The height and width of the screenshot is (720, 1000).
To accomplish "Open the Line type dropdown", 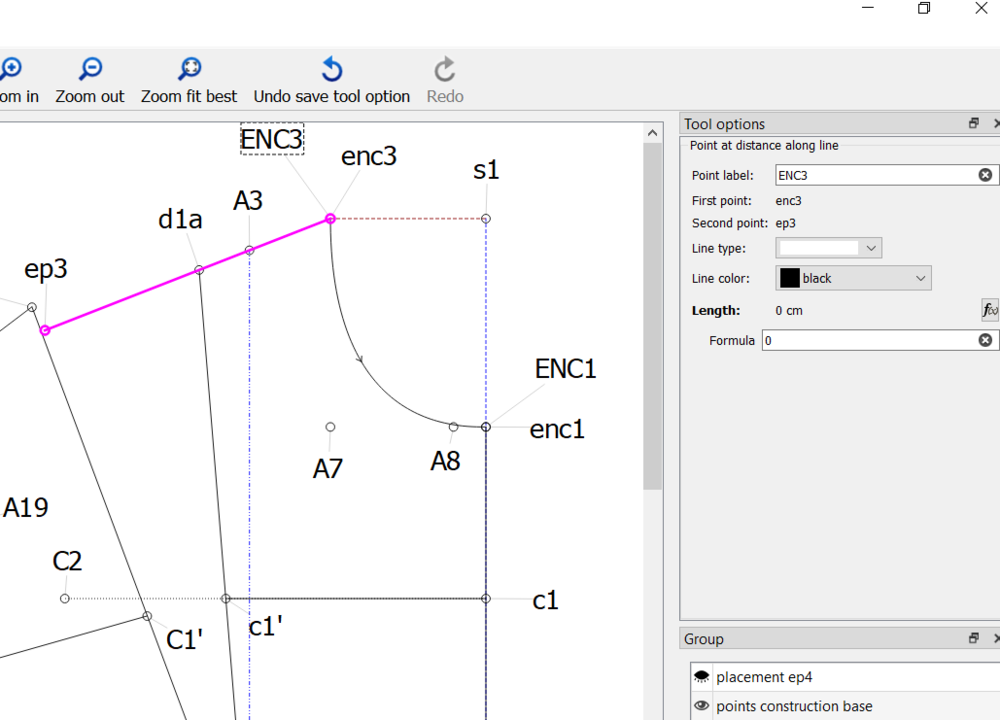I will click(828, 248).
